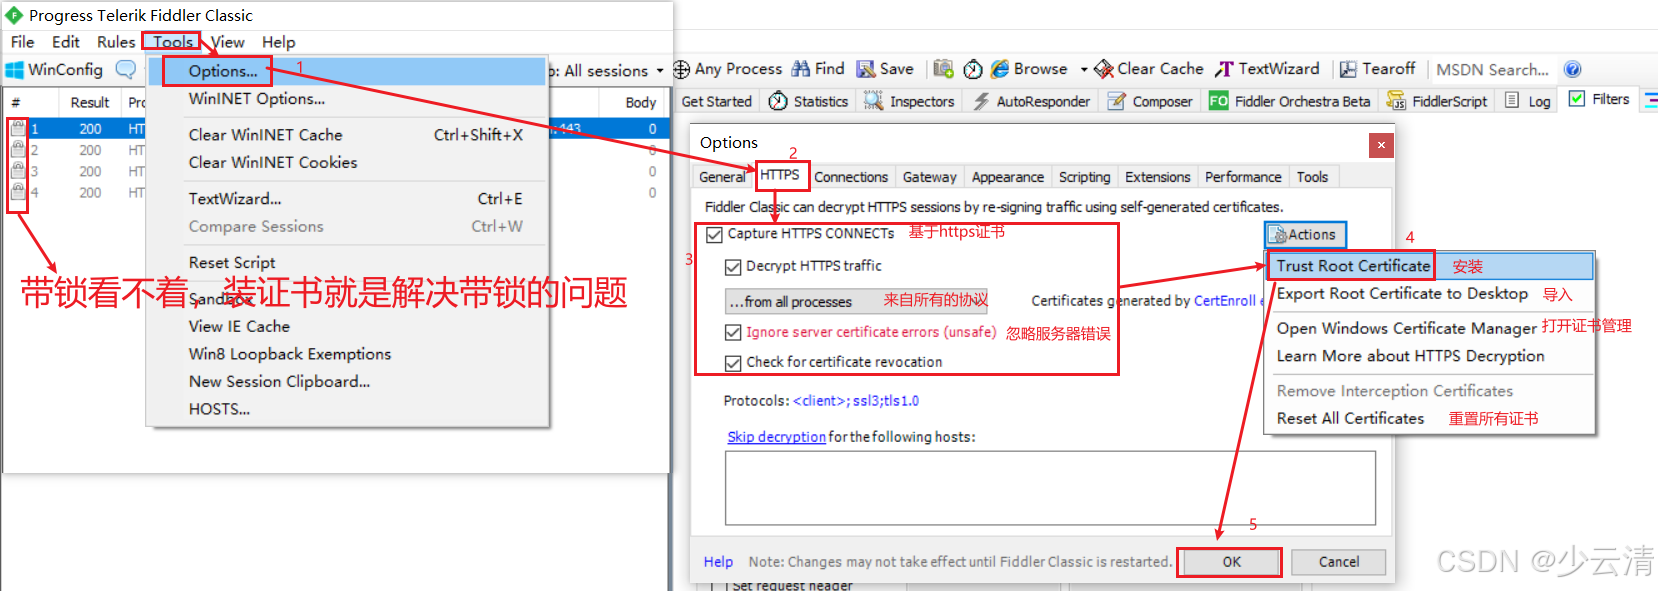Viewport: 1658px width, 591px height.
Task: Click lock icon of session 1
Action: (x=18, y=128)
